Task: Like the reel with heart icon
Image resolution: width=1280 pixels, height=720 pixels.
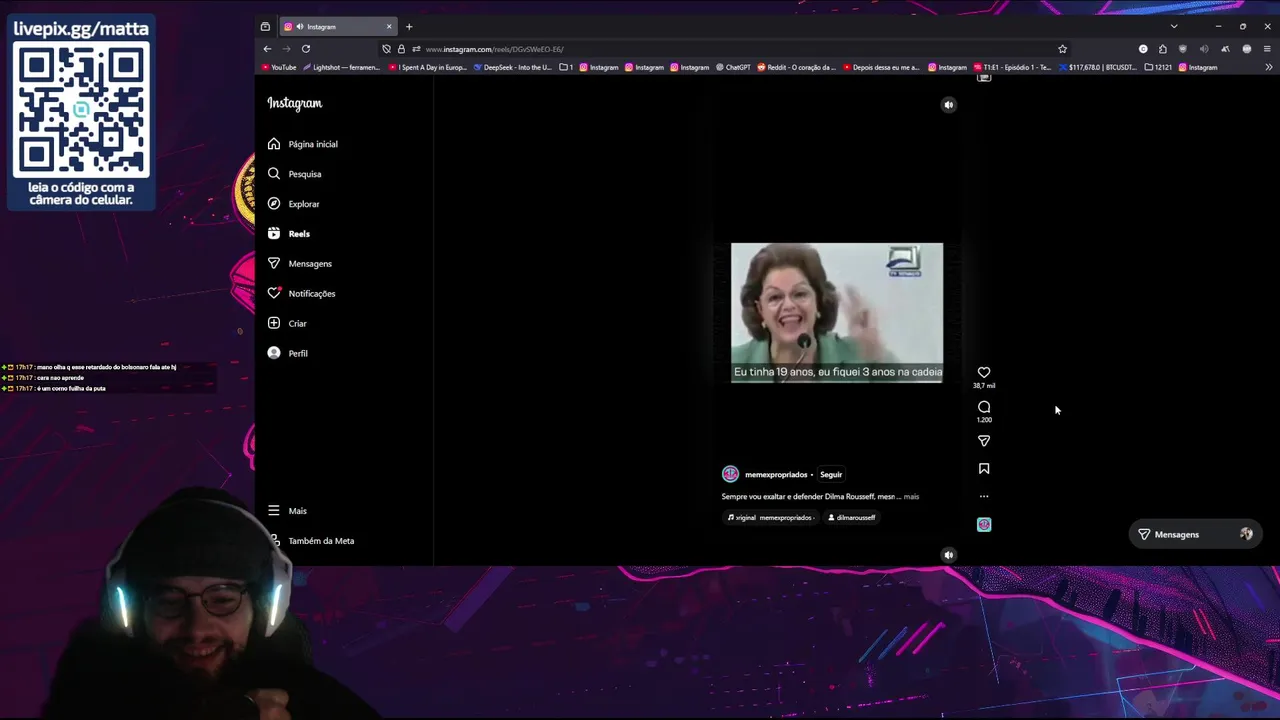Action: [x=984, y=372]
